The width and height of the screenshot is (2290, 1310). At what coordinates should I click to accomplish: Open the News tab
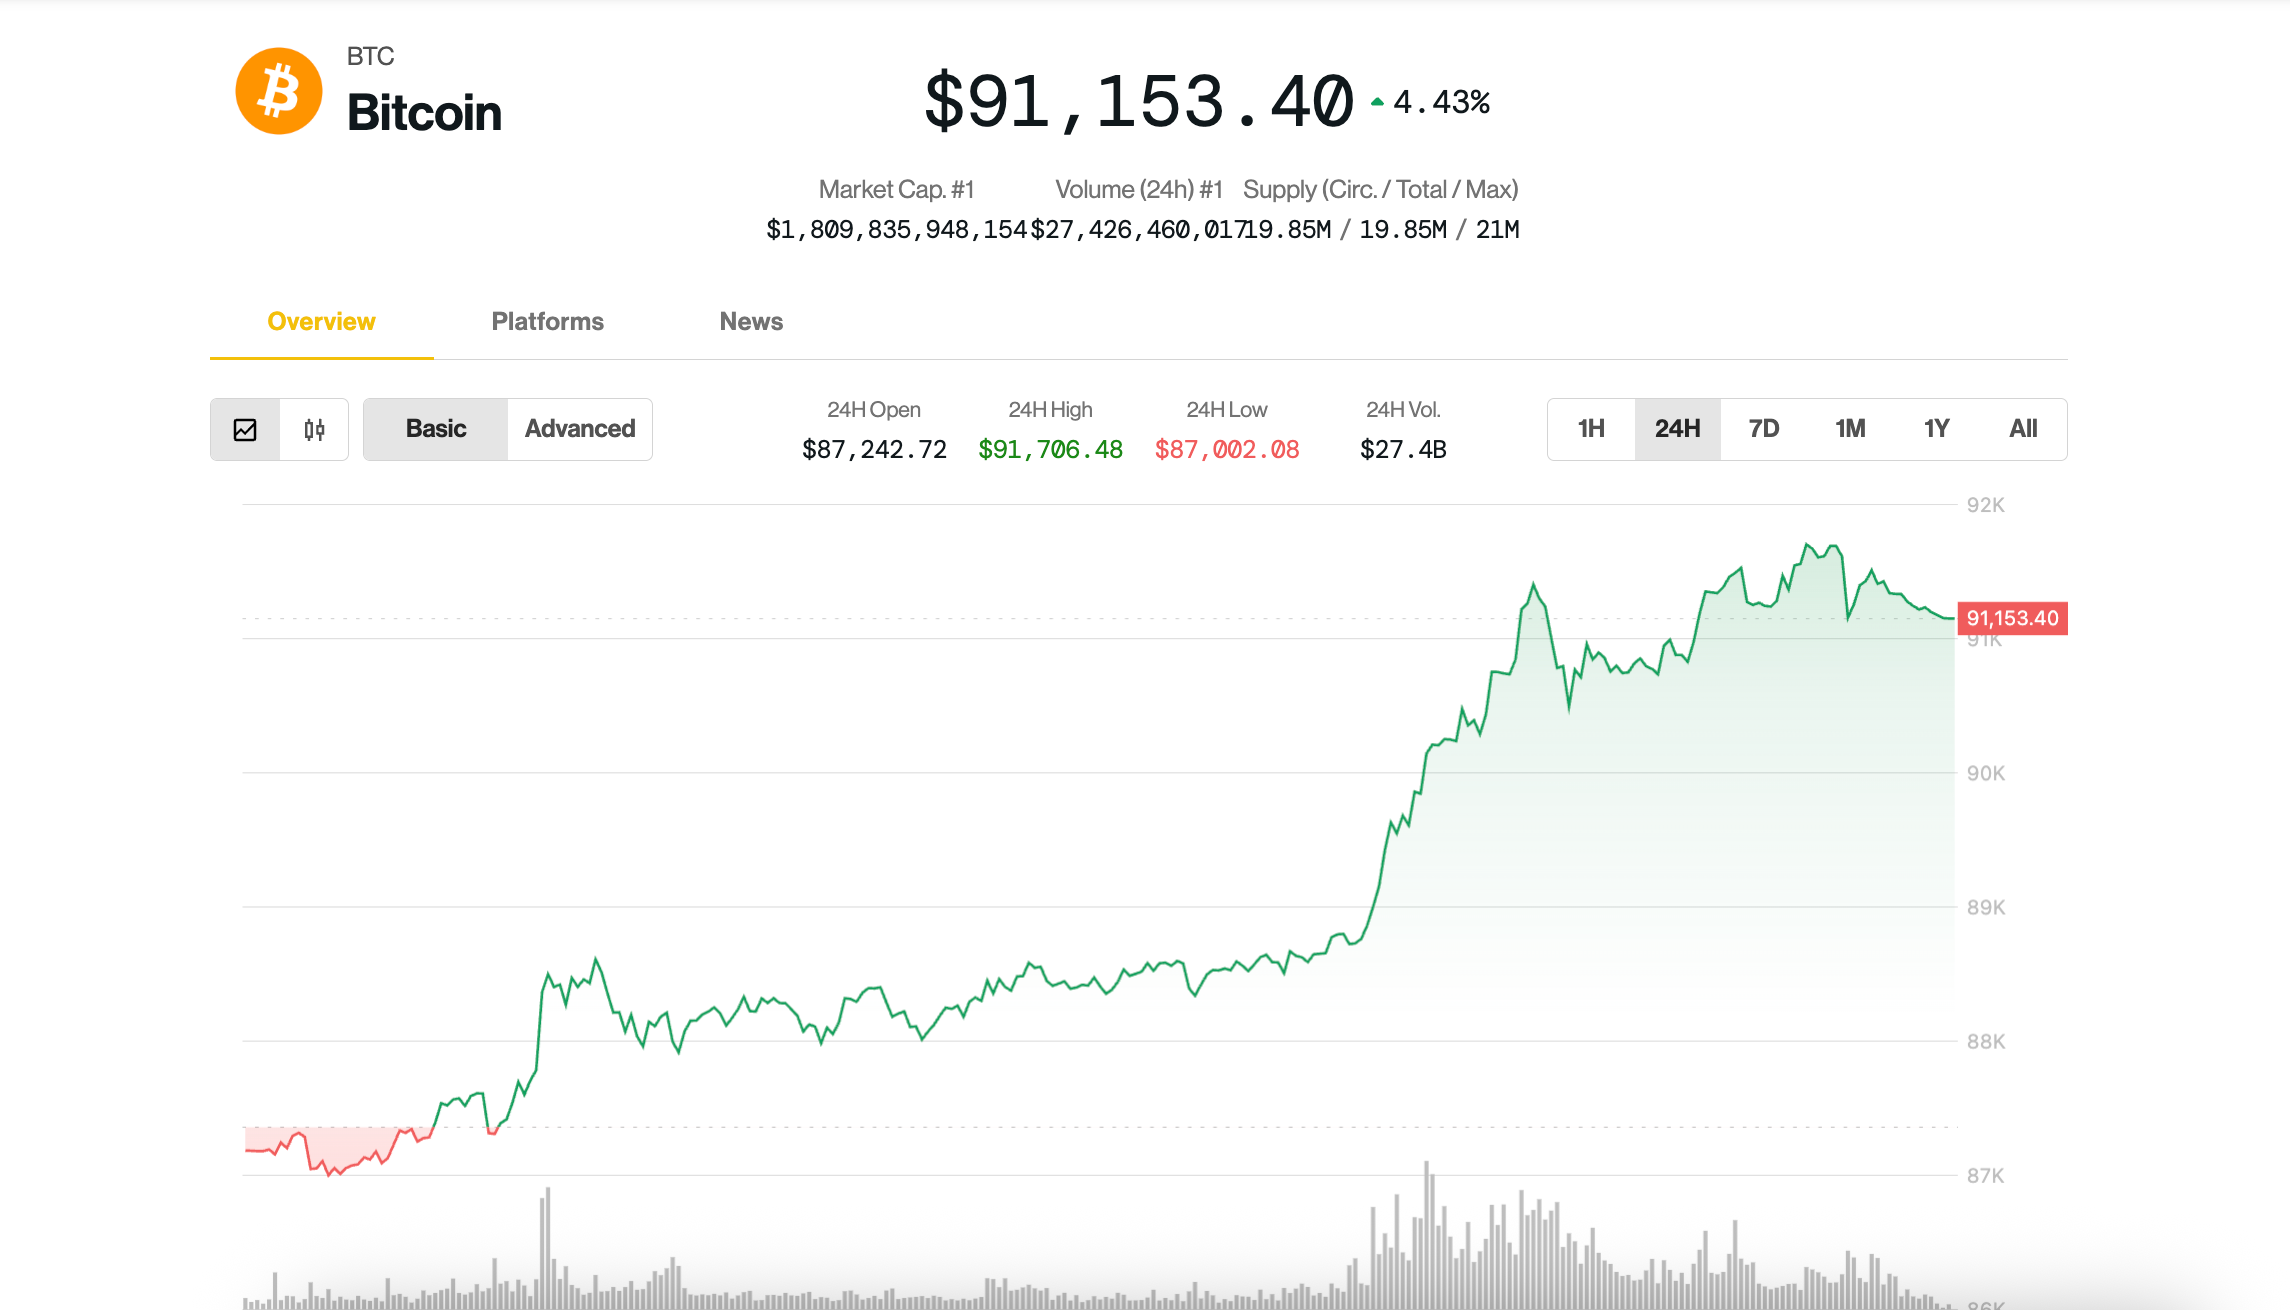(750, 321)
